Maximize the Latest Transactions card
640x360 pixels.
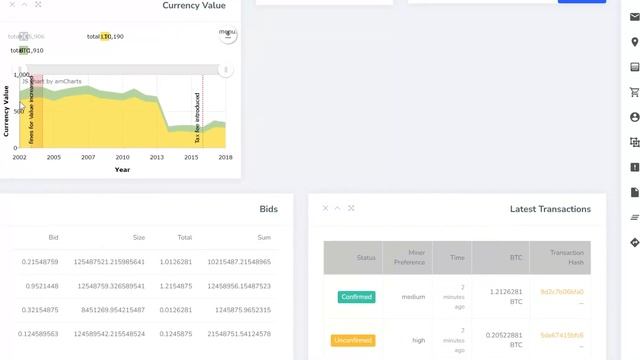coord(351,208)
